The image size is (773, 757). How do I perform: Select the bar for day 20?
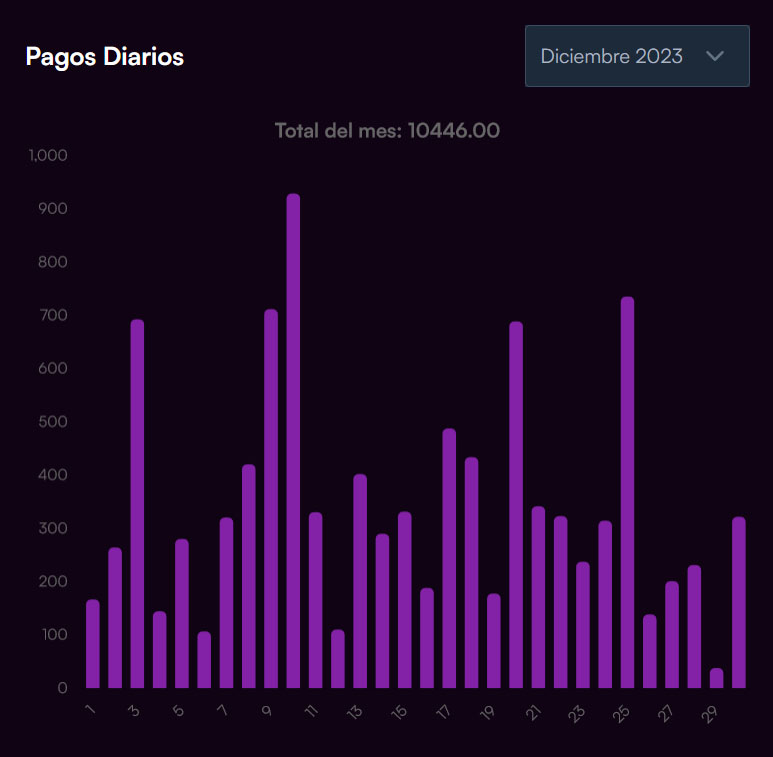(516, 504)
